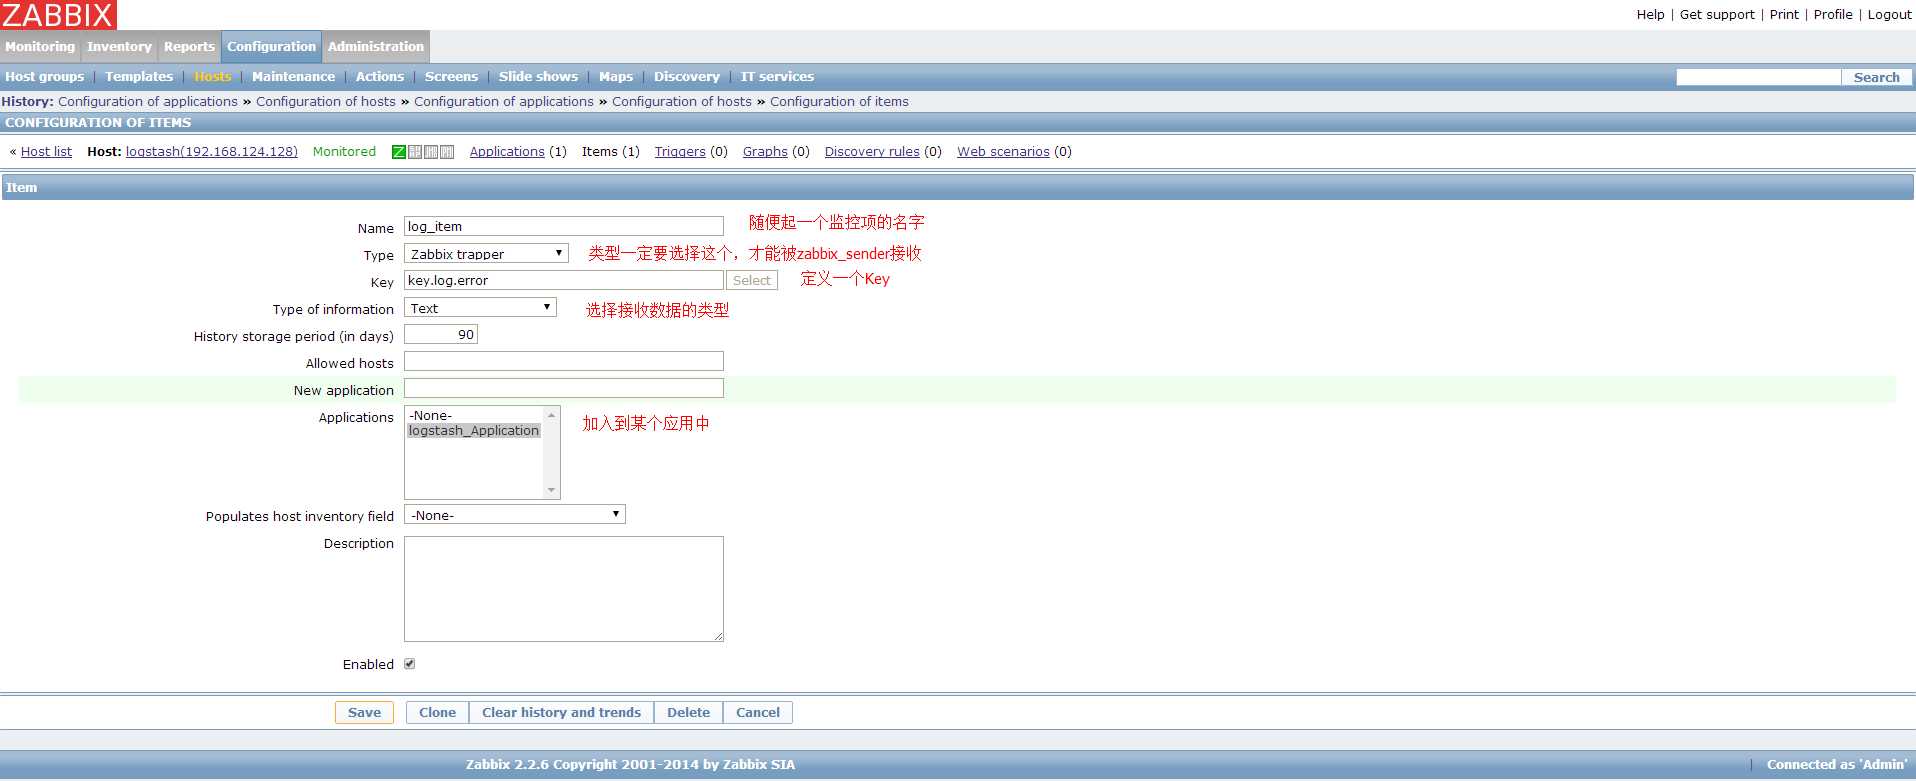Open the Monitoring menu
Screen dimensions: 1916x781
[x=40, y=46]
